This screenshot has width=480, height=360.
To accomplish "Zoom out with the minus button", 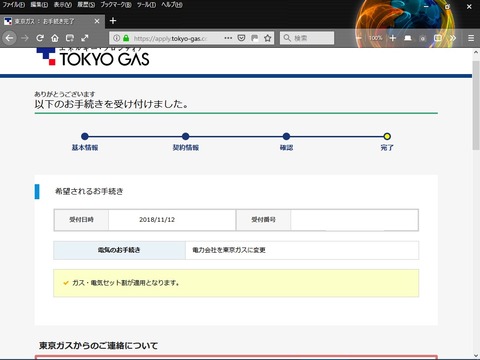I will 358,38.
